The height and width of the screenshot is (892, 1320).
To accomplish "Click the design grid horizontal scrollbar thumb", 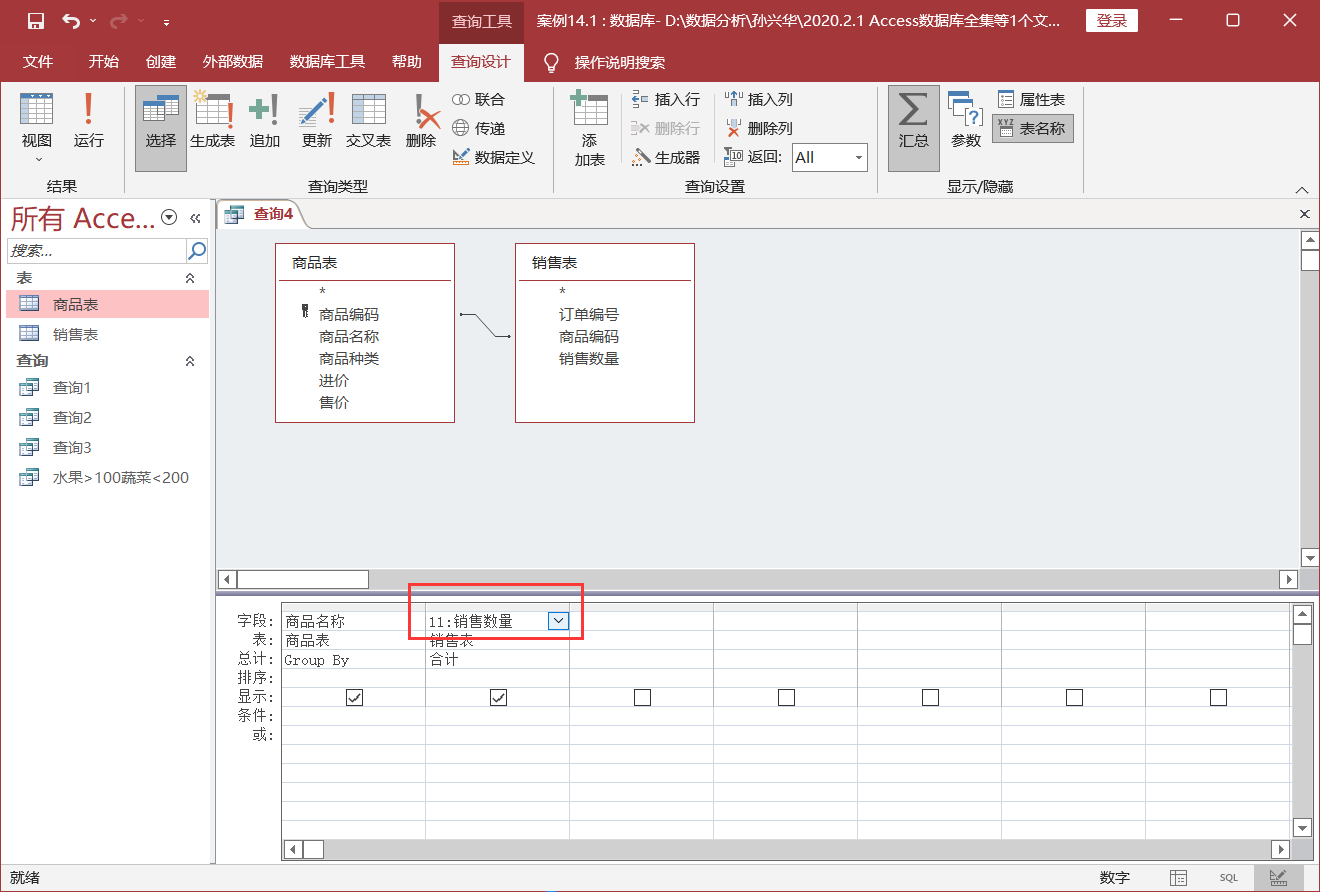I will [313, 849].
